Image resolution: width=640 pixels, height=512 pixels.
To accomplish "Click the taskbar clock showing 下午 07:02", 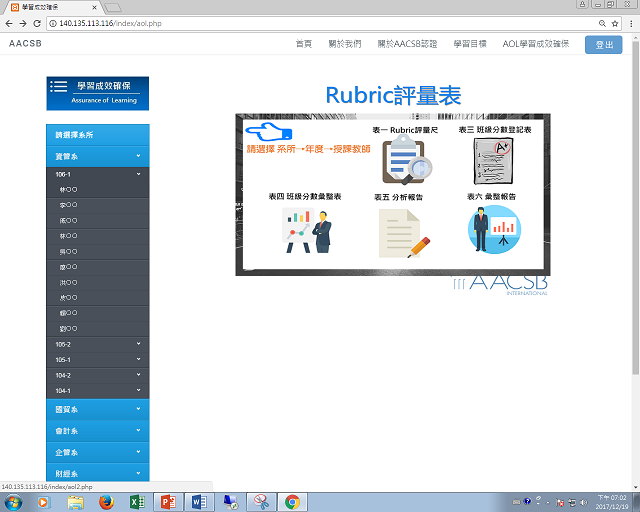I will point(612,502).
